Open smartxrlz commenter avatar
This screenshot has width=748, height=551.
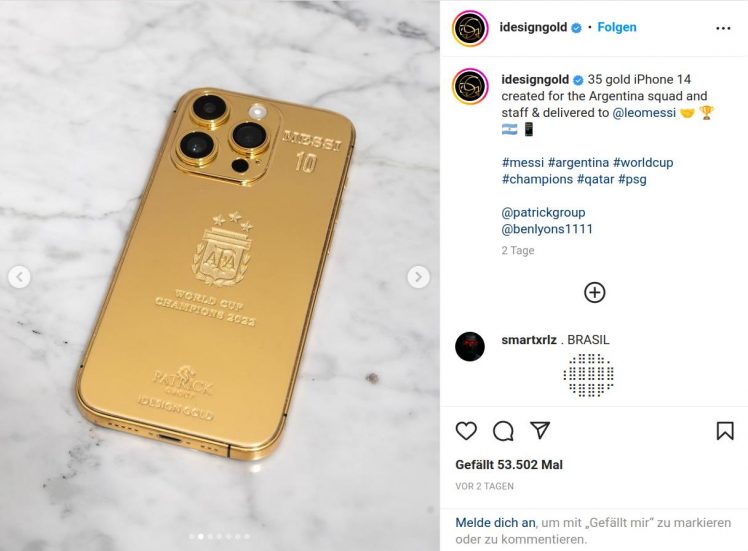470,346
